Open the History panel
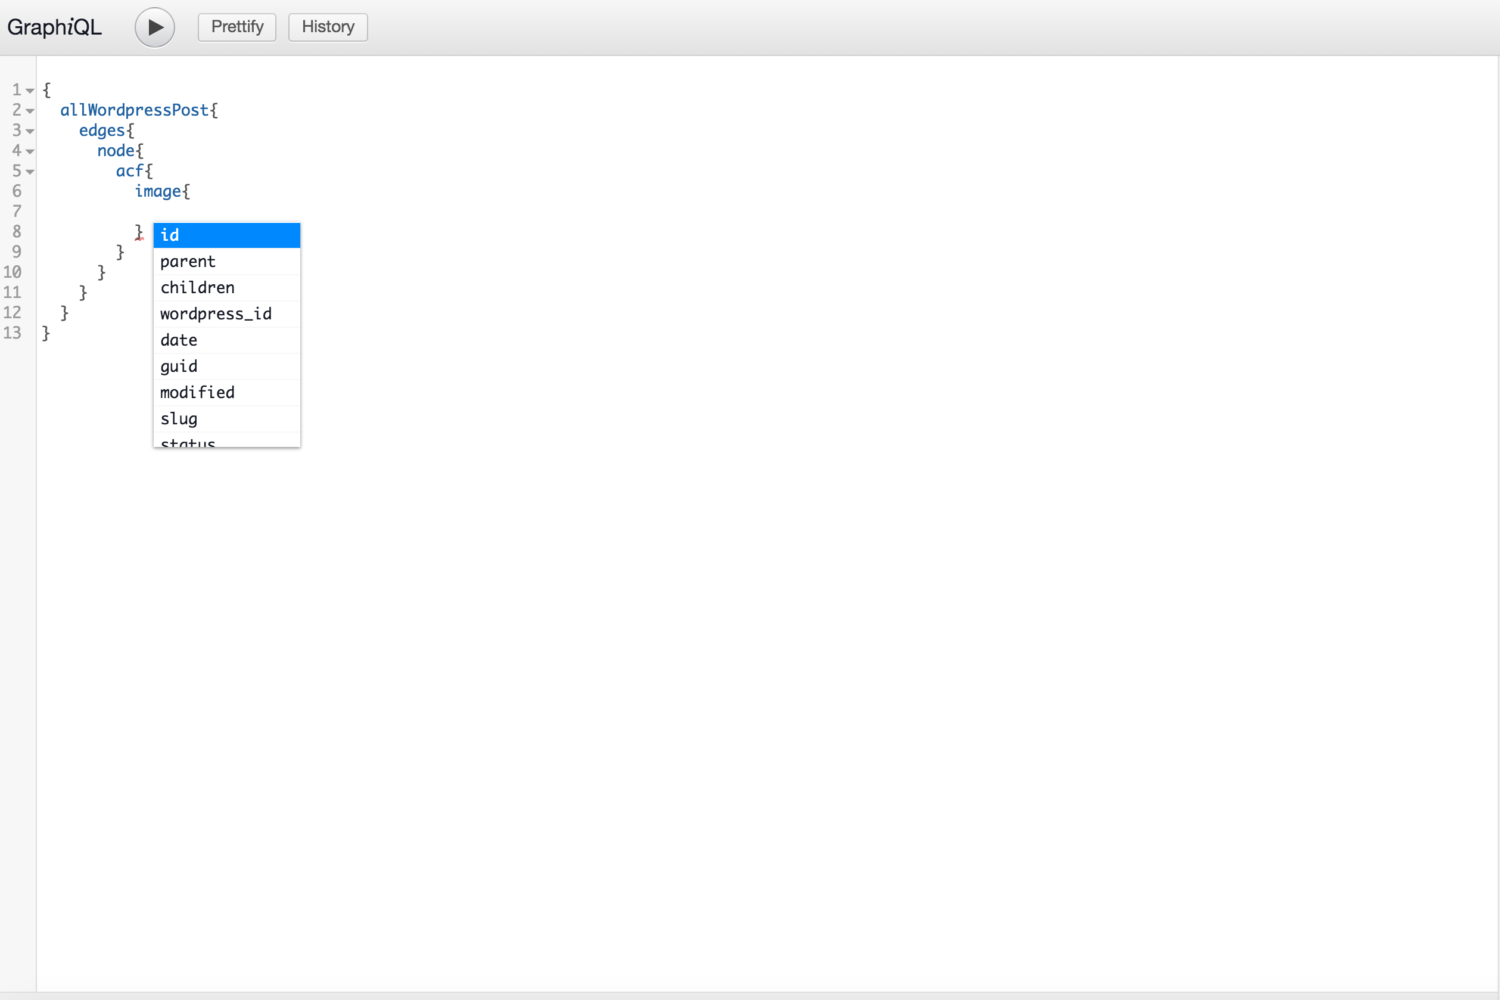The width and height of the screenshot is (1500, 1000). [x=328, y=27]
